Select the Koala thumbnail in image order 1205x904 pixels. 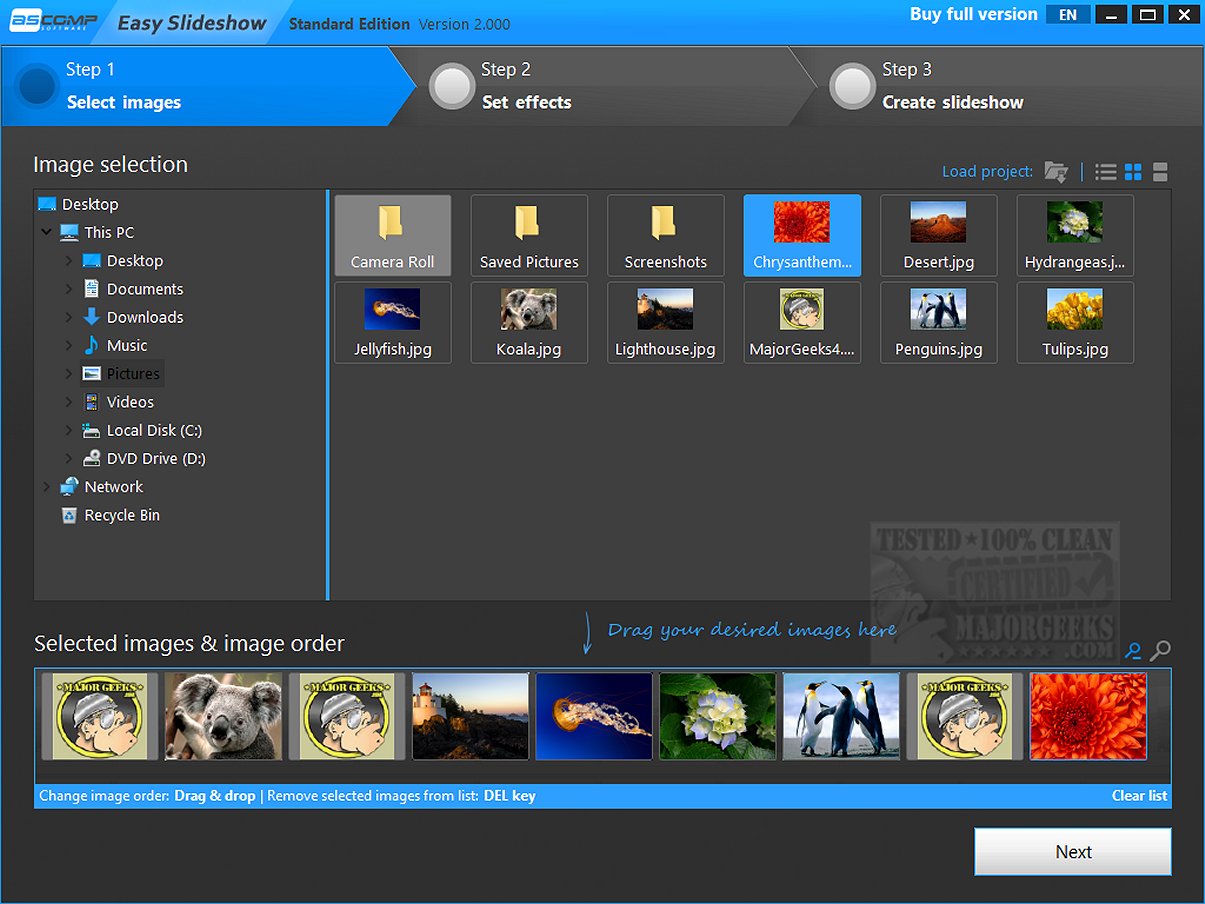point(222,716)
